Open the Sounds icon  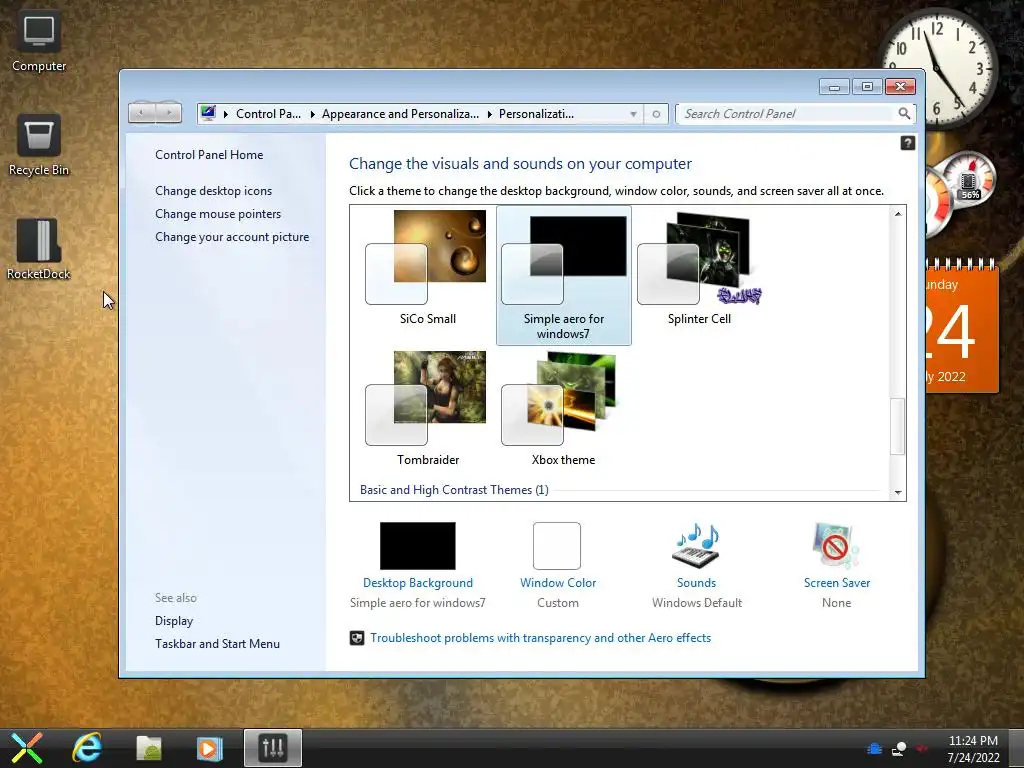tap(696, 546)
